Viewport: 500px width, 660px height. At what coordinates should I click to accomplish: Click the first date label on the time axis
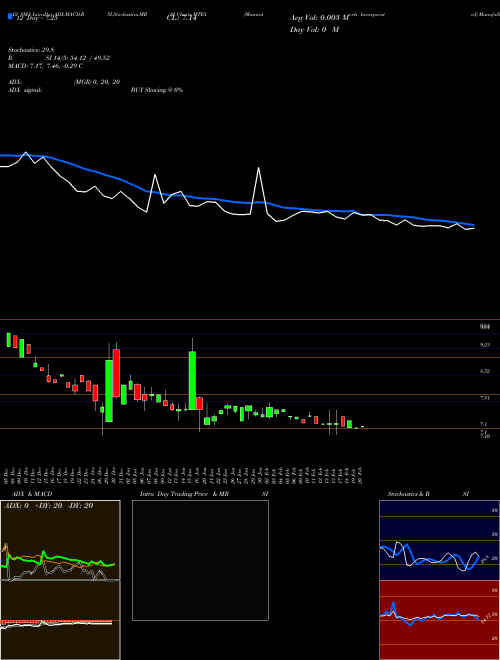[8, 474]
